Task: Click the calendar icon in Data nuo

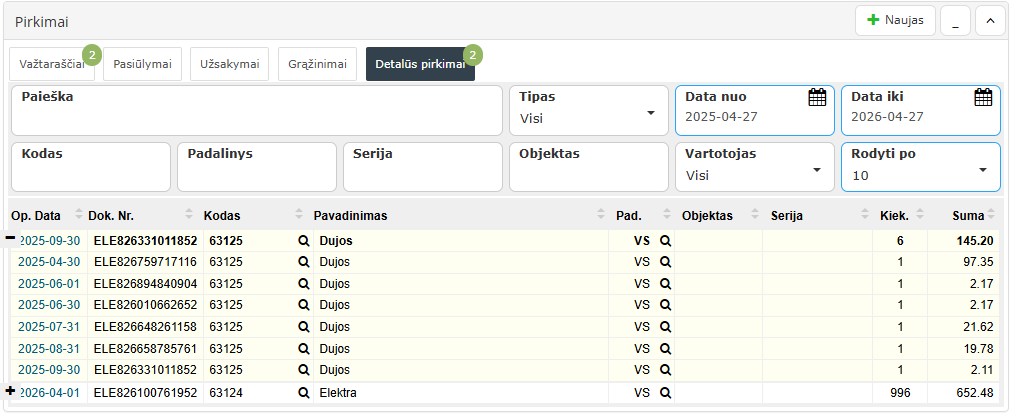Action: point(817,97)
